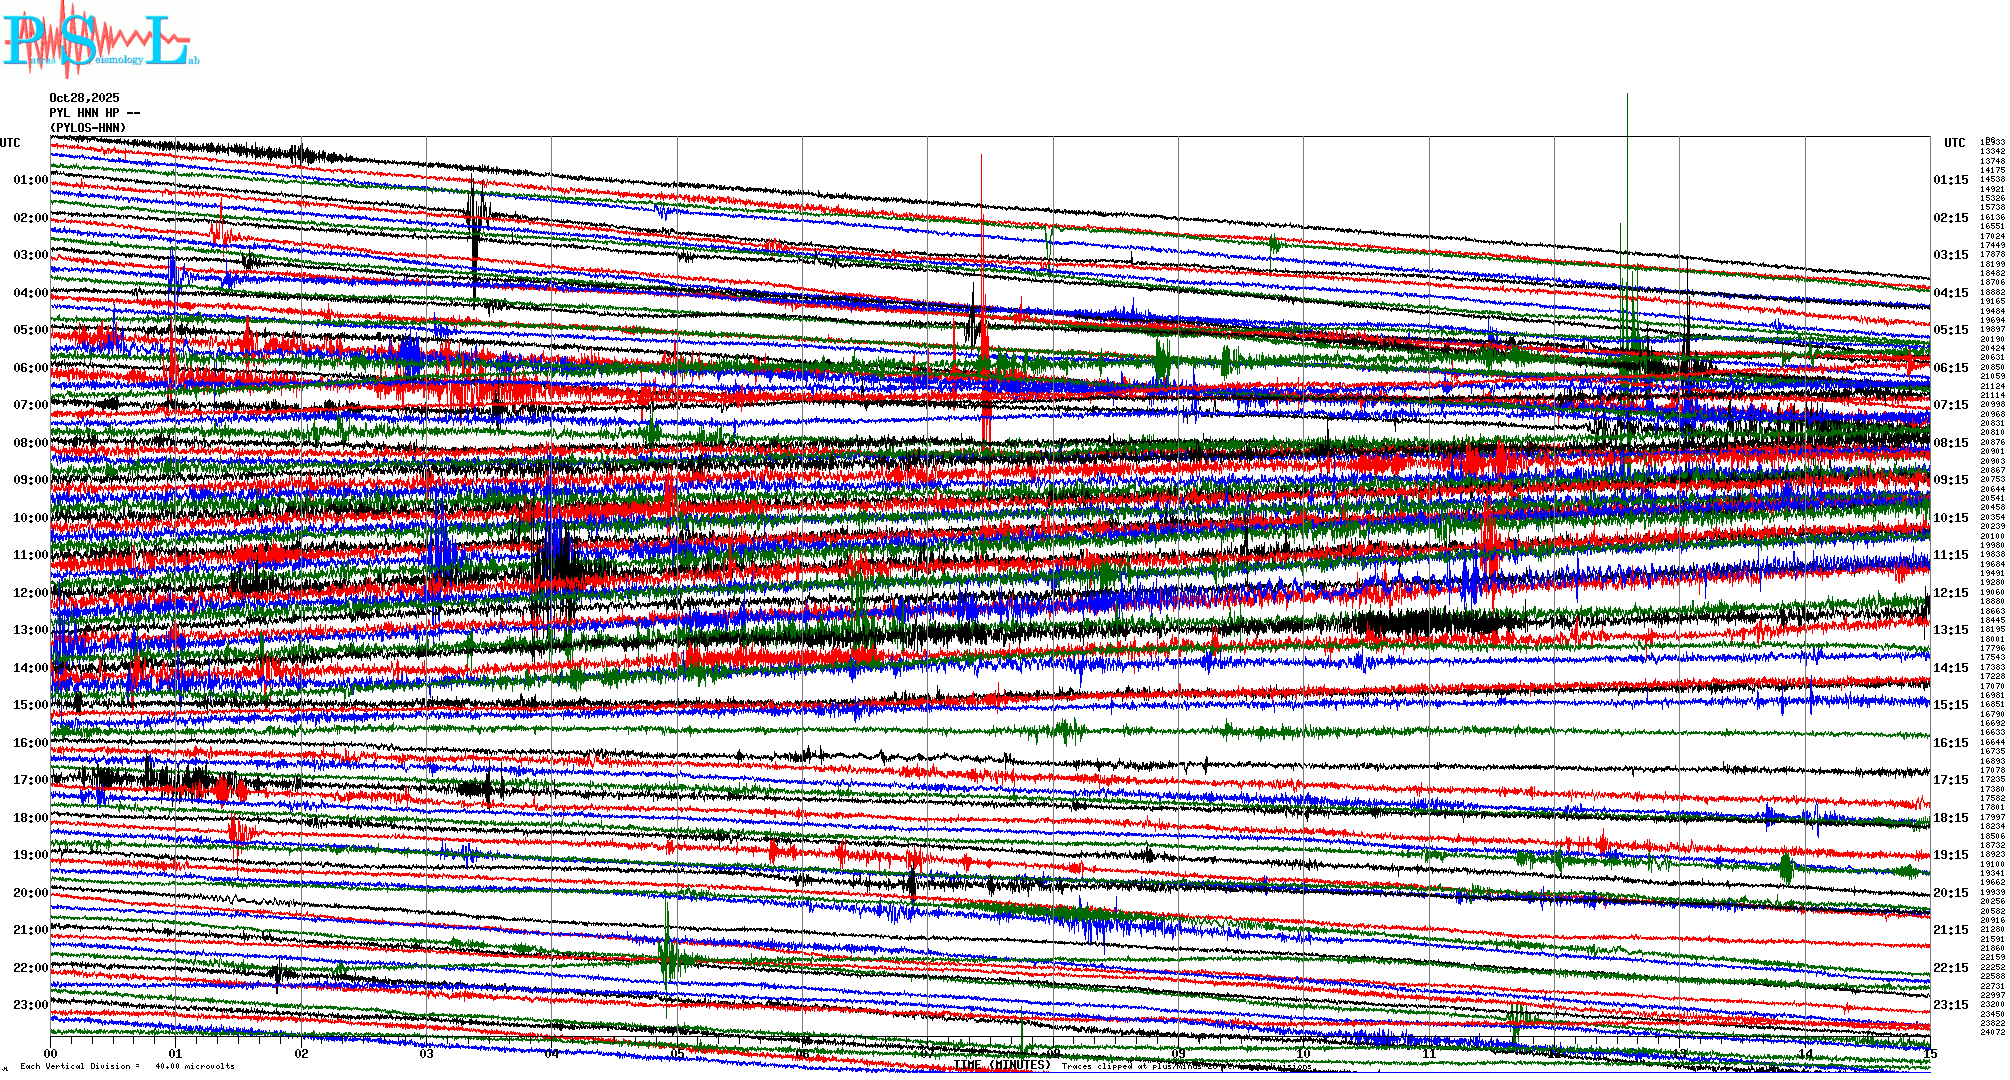Viewport: 2010px width, 1080px height.
Task: Click the right UTC axis header
Action: 1954,143
